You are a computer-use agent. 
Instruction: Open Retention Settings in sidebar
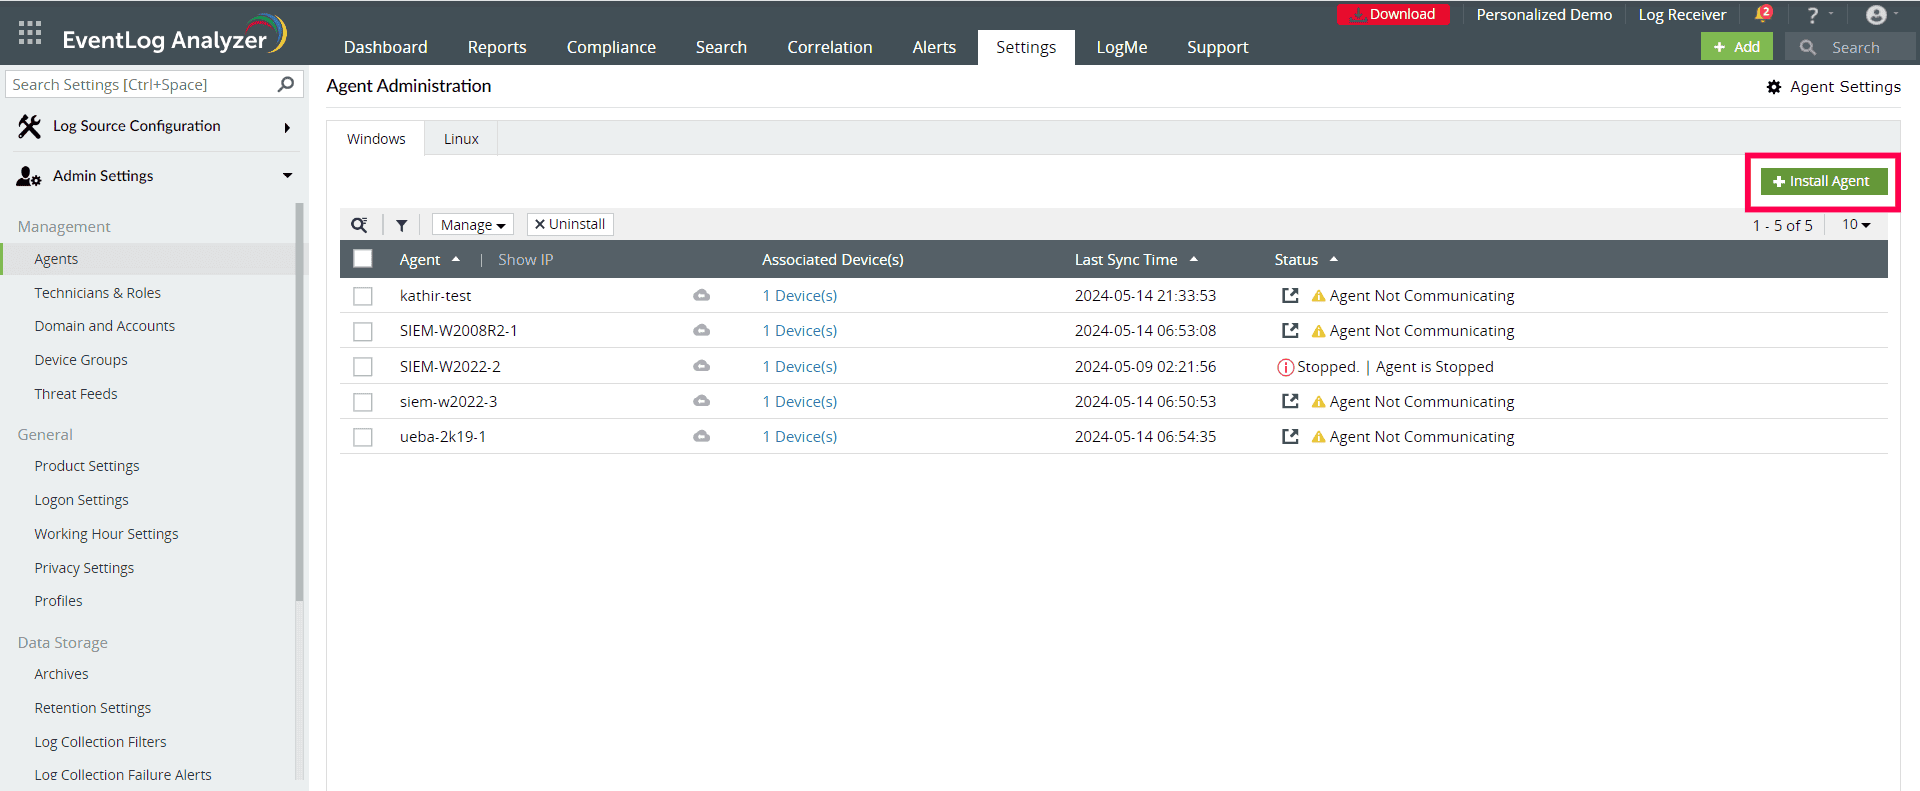[93, 708]
